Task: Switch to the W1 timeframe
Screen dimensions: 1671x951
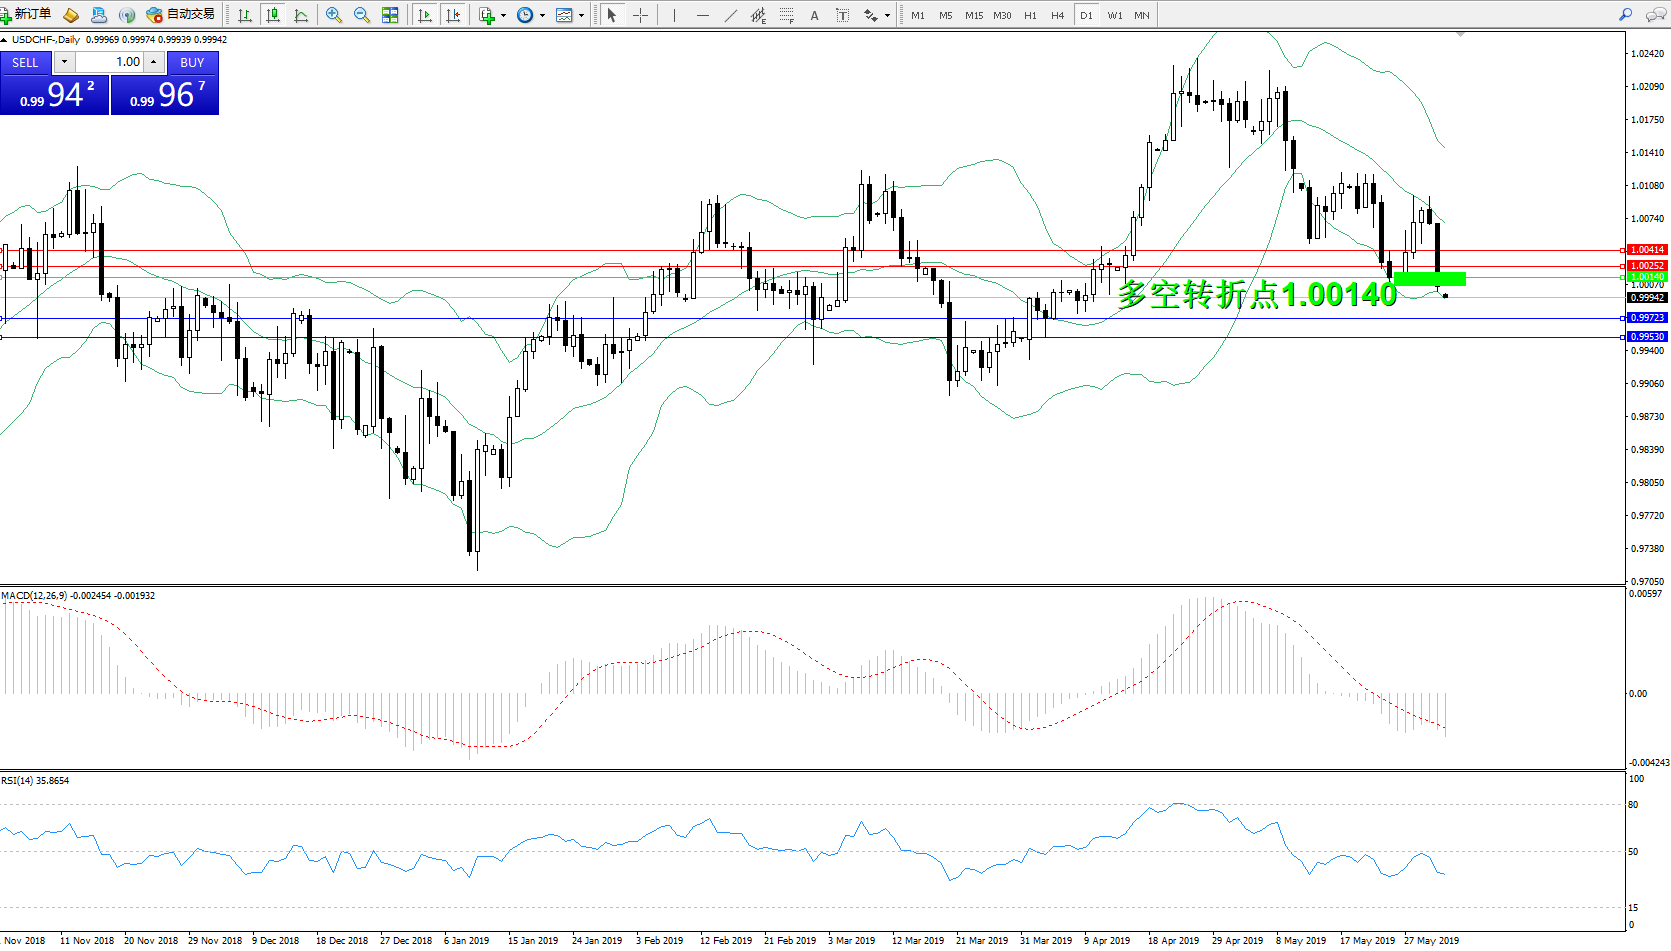Action: coord(1114,15)
